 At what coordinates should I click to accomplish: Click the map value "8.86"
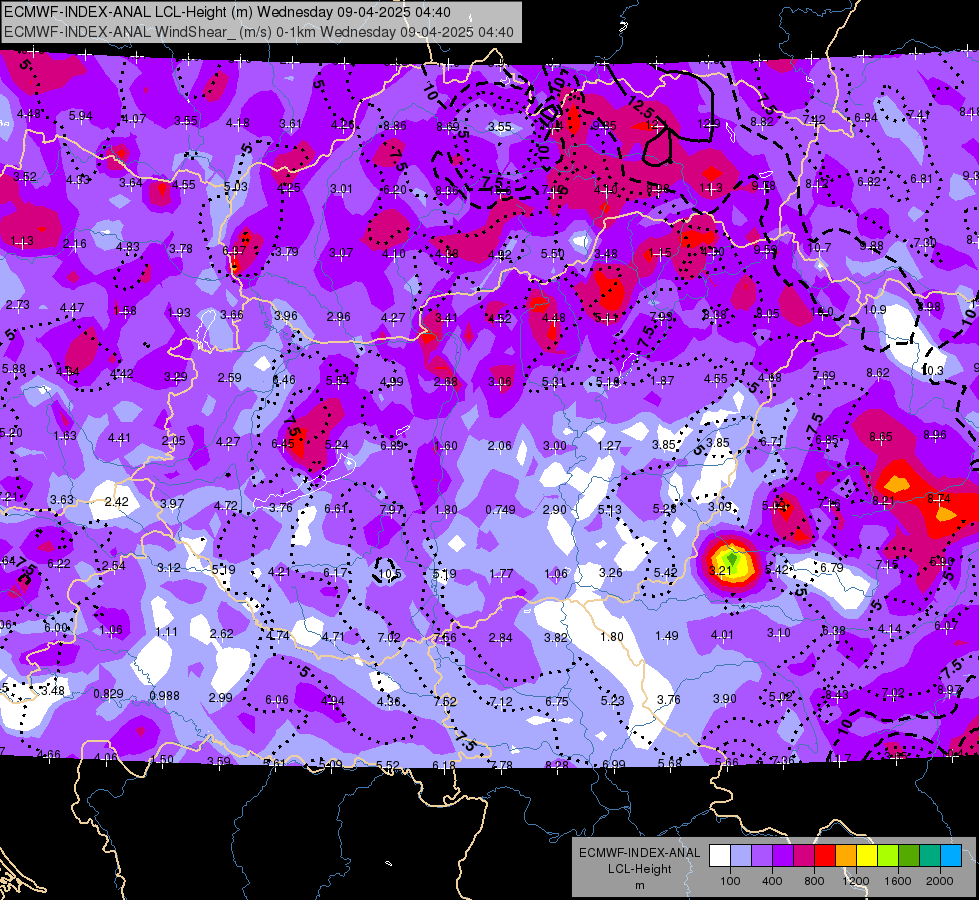coord(395,126)
